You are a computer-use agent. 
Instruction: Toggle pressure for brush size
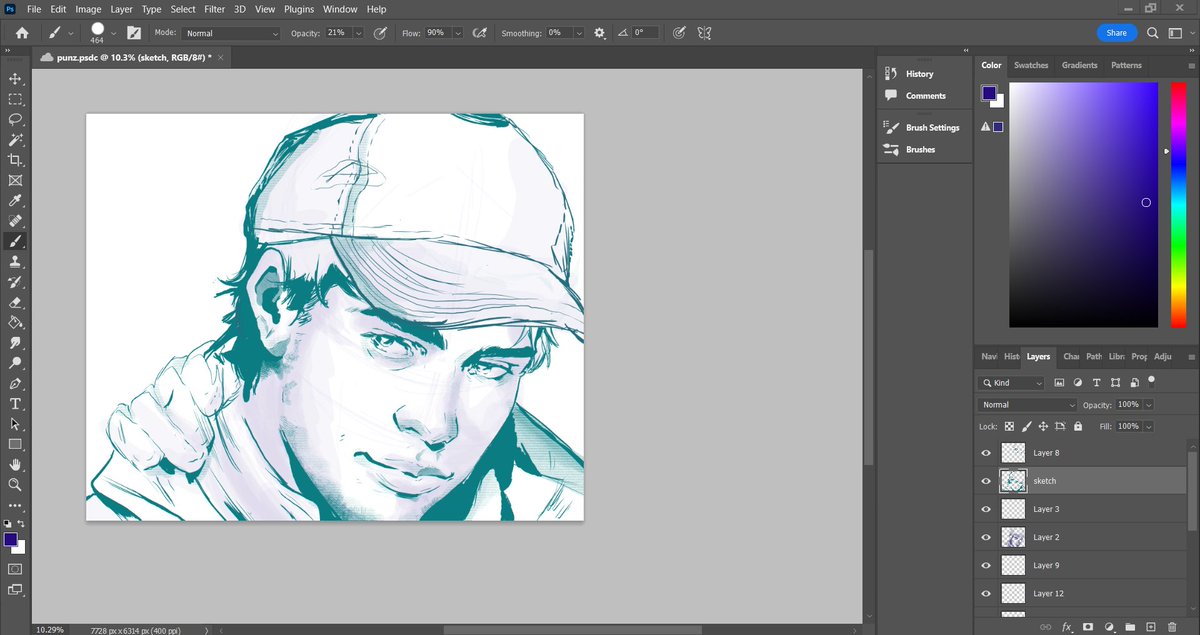click(679, 33)
